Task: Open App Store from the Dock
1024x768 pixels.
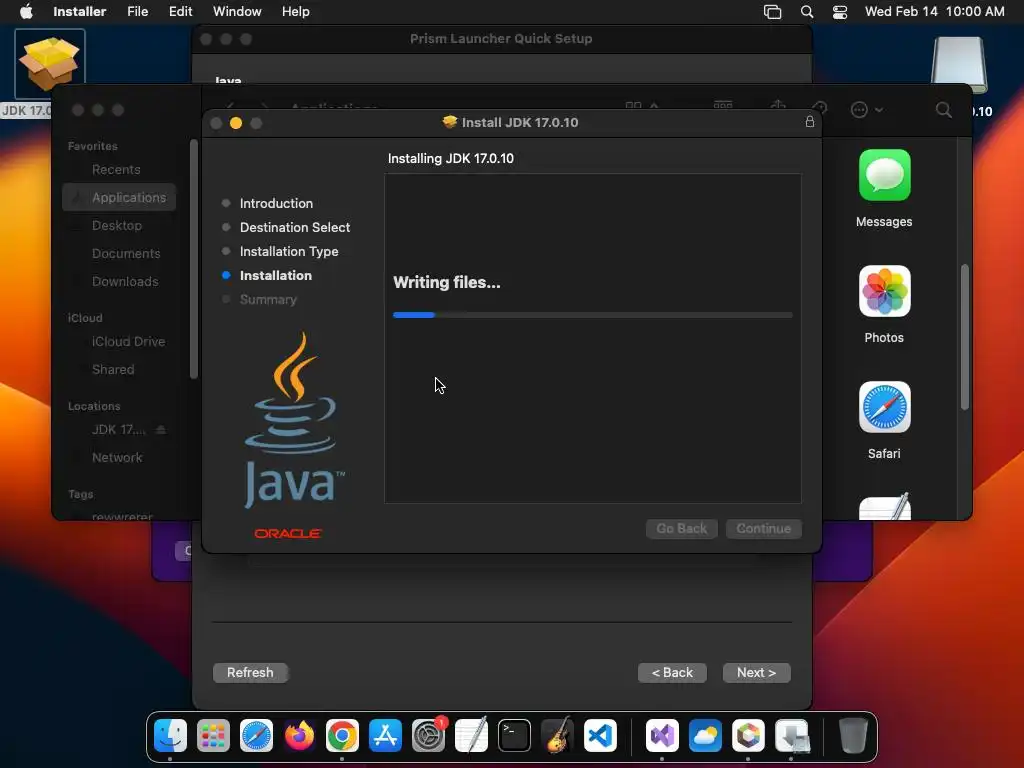Action: [385, 735]
